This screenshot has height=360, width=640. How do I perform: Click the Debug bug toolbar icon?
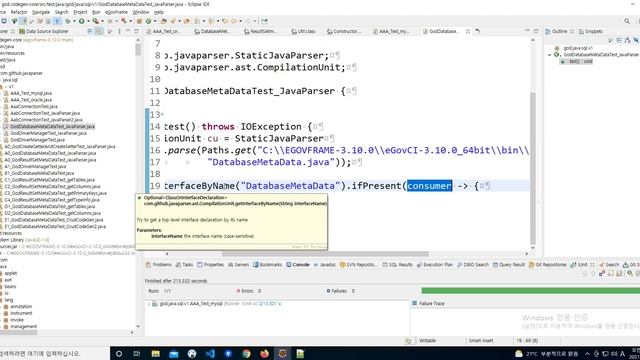point(68,21)
